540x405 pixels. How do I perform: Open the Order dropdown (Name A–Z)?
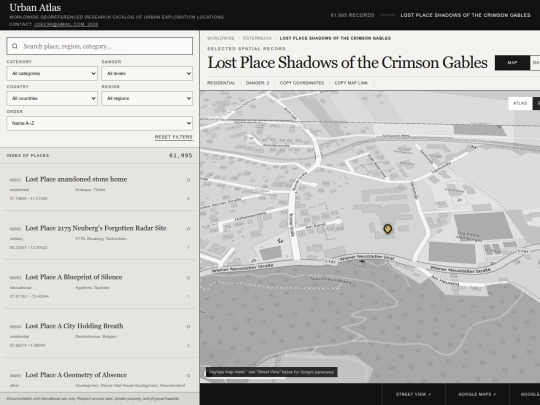(x=100, y=123)
